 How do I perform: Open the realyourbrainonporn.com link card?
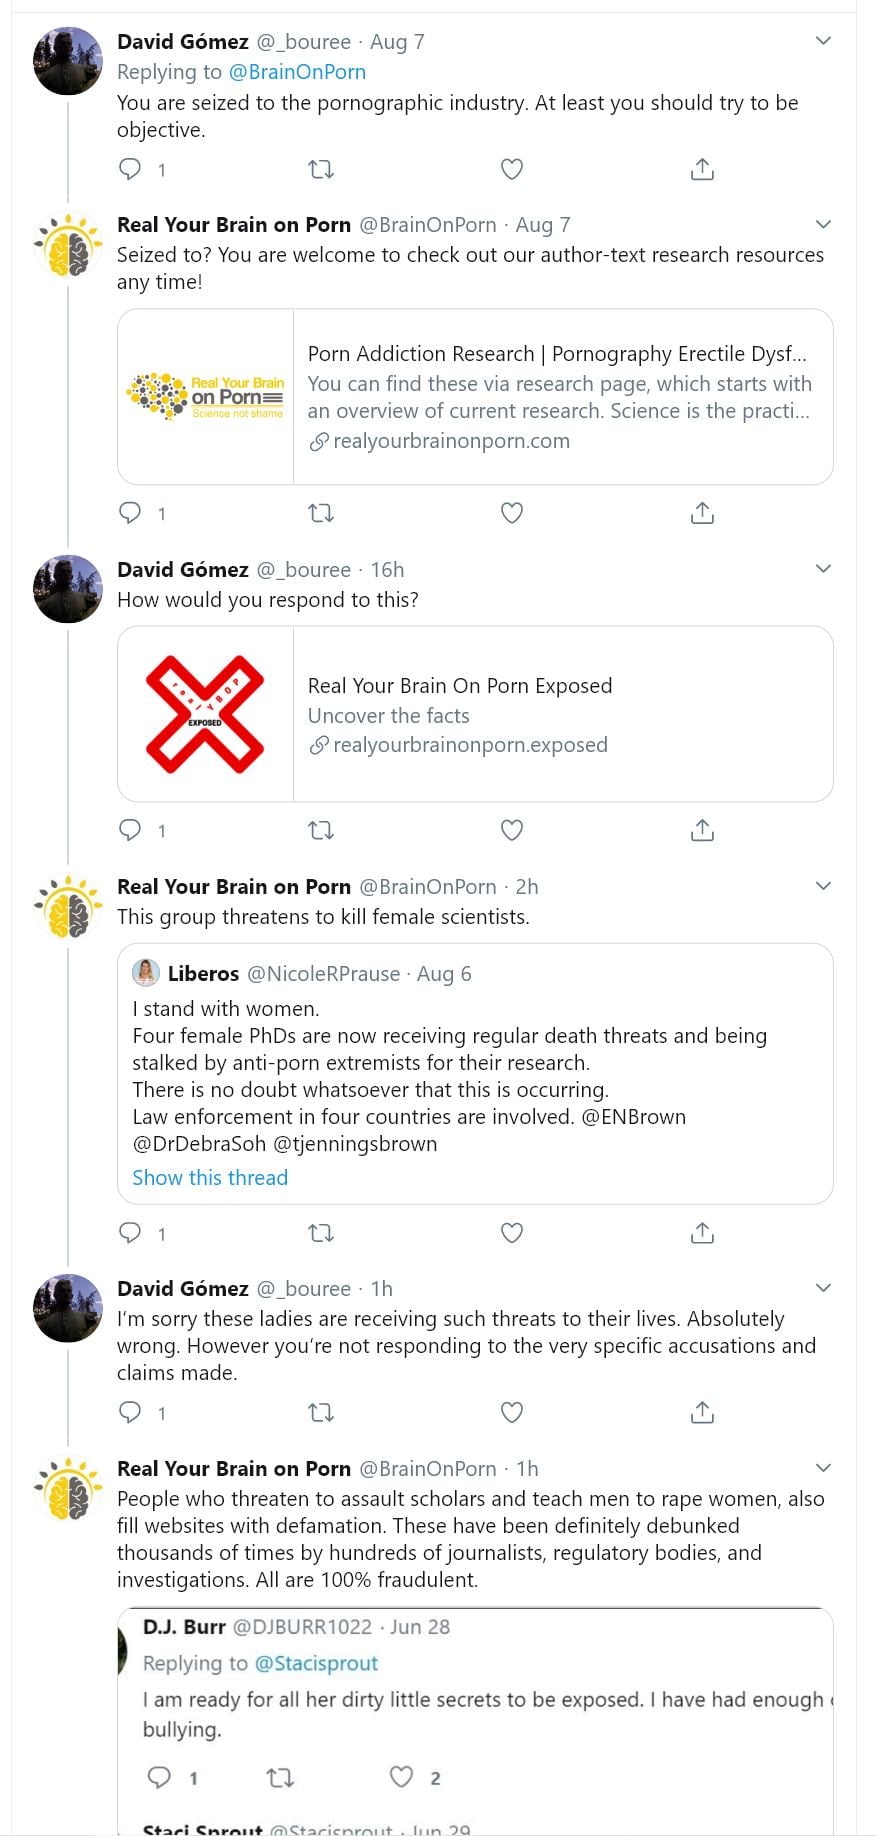point(475,397)
